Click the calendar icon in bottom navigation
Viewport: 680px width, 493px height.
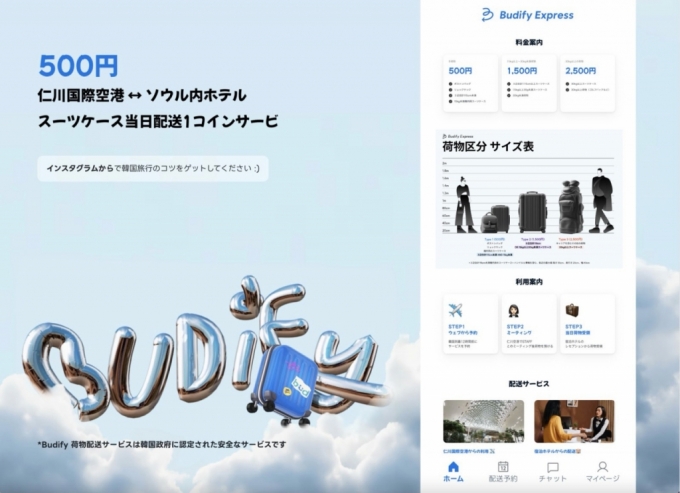[x=503, y=467]
